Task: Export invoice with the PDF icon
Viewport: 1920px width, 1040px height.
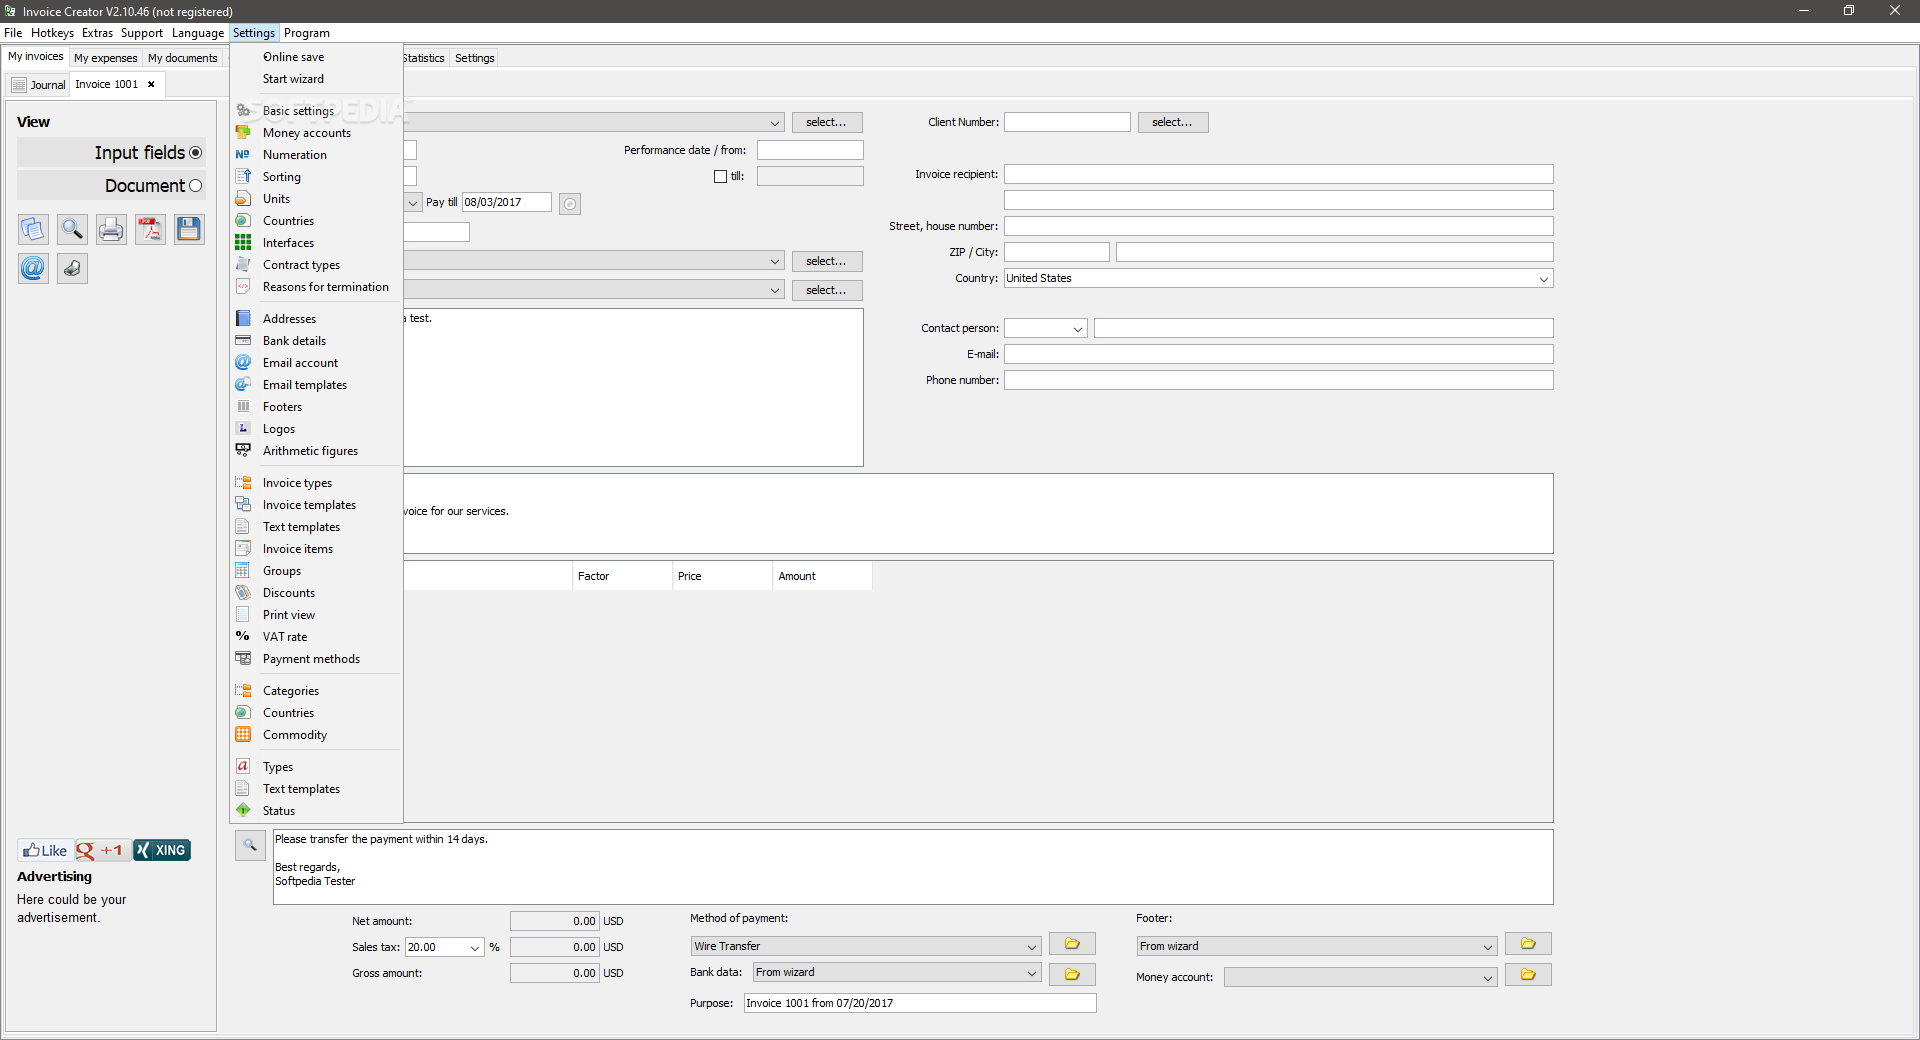Action: pos(150,229)
